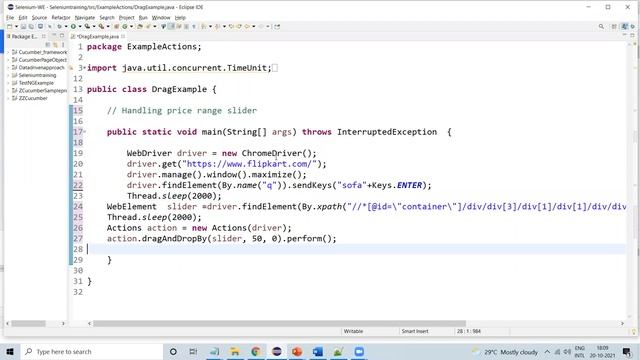The image size is (640, 360).
Task: Click the Previous Annotation toolbar icon
Action: coord(218,27)
